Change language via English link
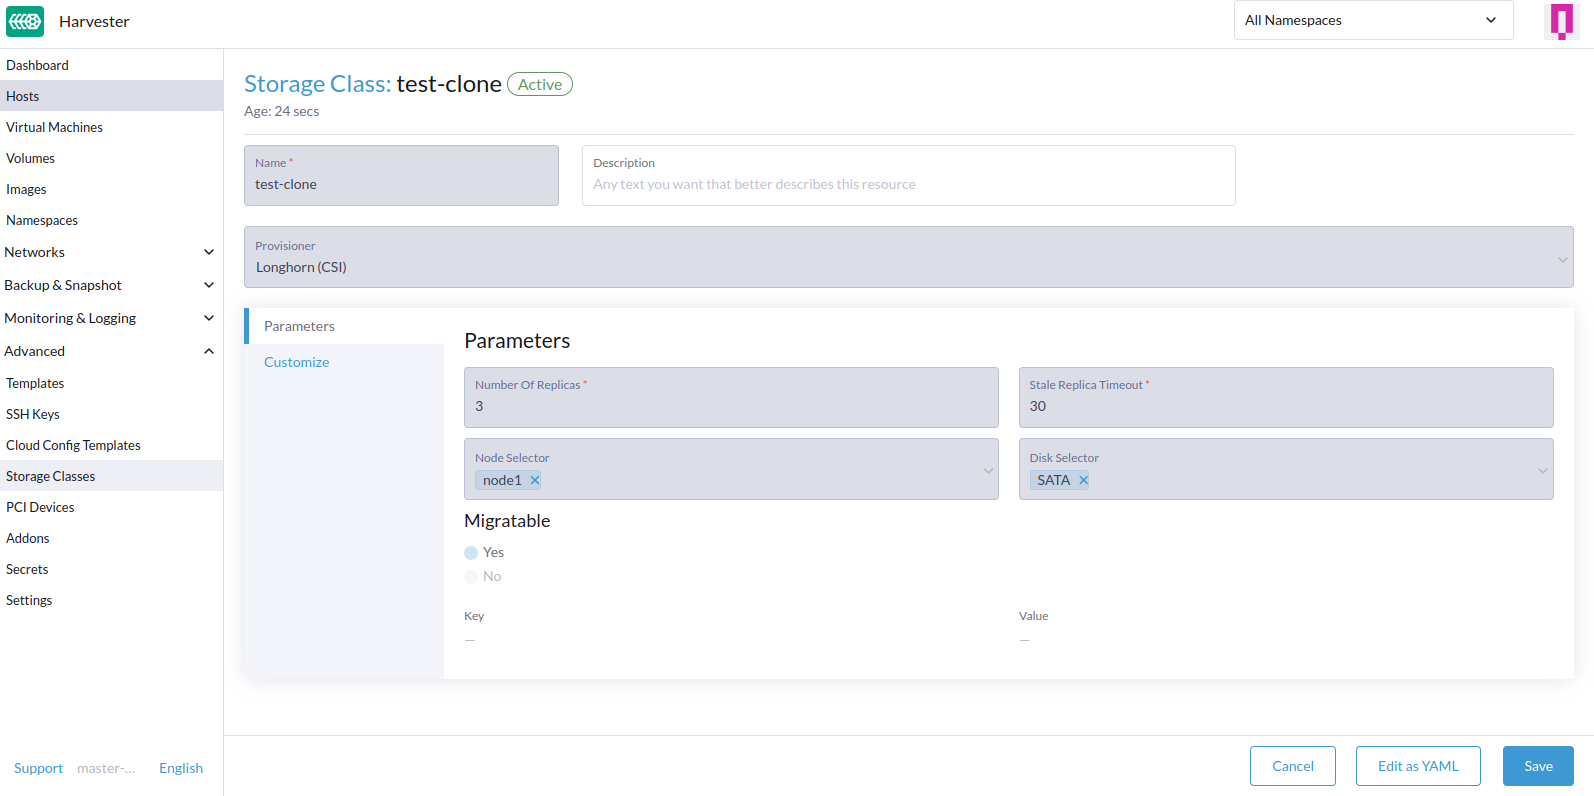Image resolution: width=1594 pixels, height=796 pixels. point(181,768)
